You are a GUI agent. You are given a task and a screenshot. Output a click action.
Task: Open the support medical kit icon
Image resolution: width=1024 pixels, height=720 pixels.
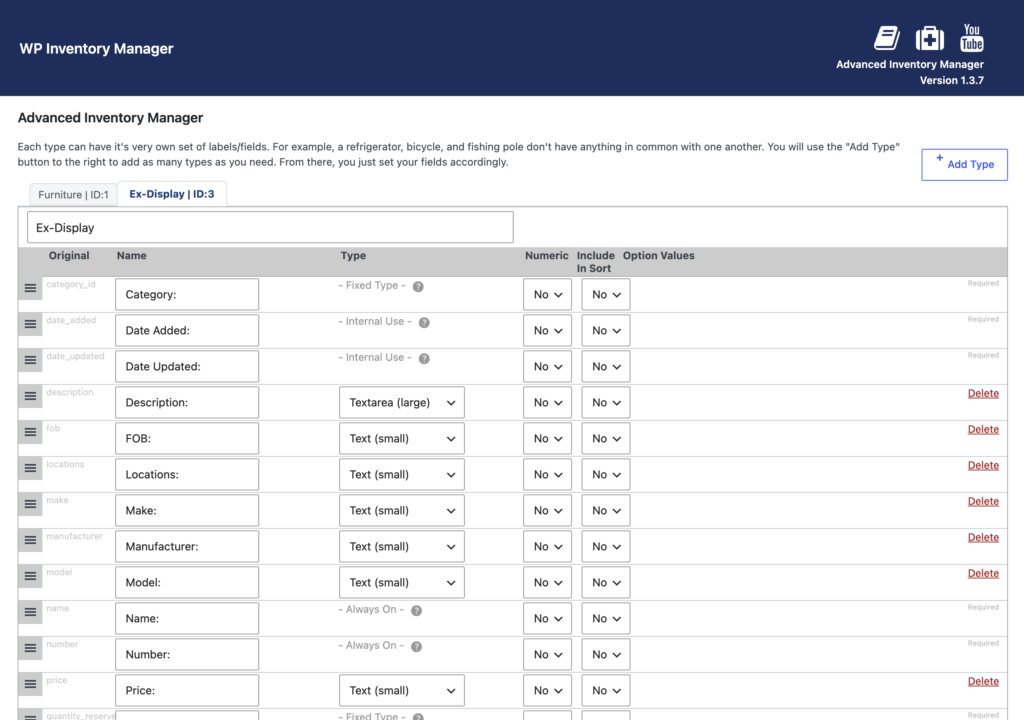point(929,38)
